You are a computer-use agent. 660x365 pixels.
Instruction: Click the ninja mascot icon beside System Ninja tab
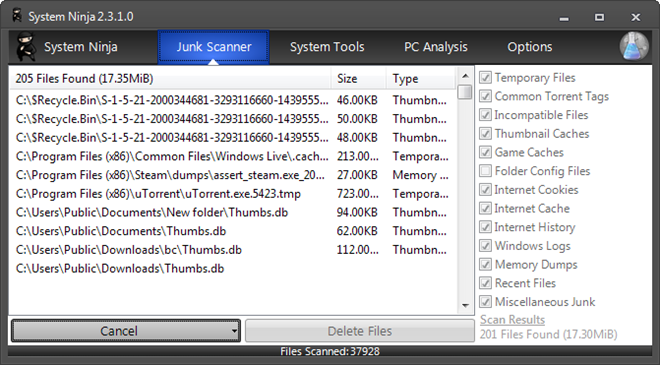[26, 47]
